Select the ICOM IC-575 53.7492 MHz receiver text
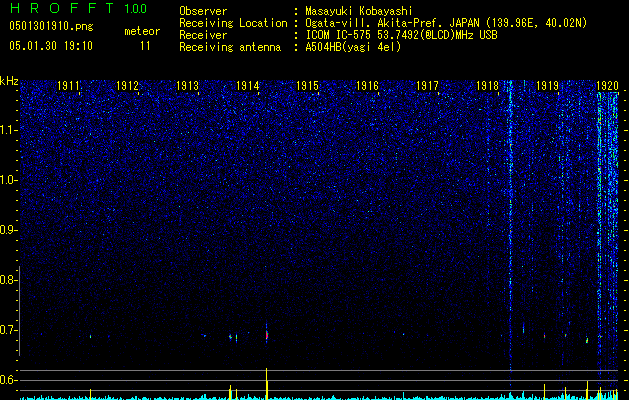 [x=401, y=35]
